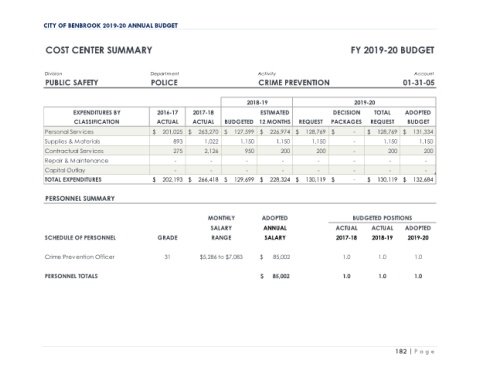Select the Cost Center Summary title
This screenshot has width=480, height=371.
click(x=99, y=50)
